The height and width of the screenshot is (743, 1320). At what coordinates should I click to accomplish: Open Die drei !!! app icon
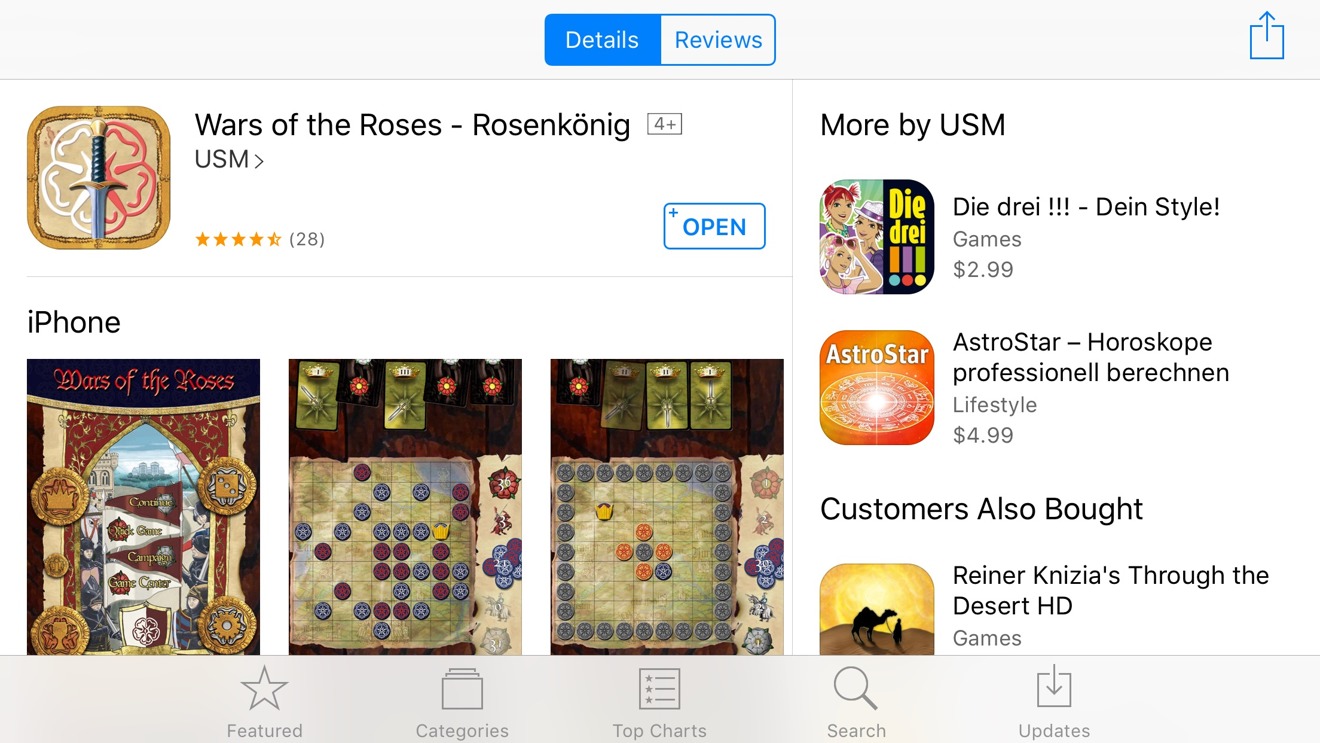tap(877, 237)
